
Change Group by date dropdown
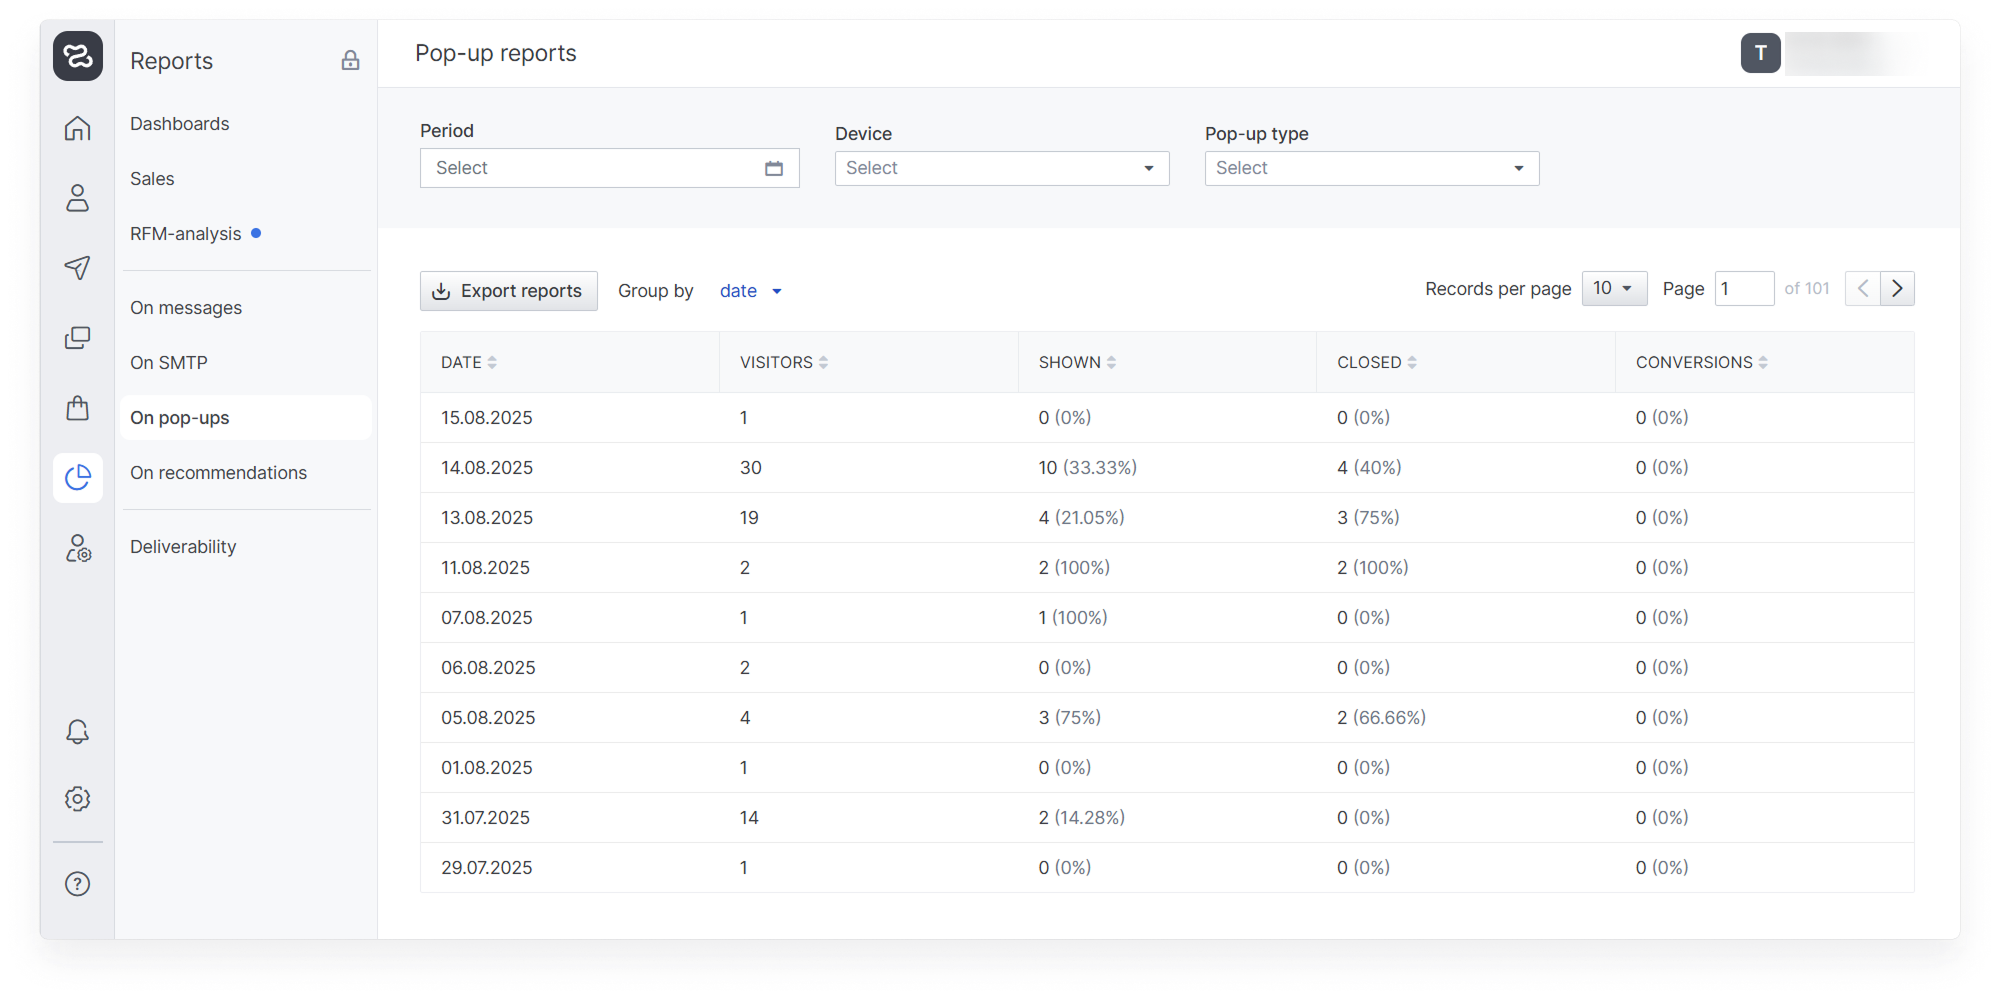750,291
